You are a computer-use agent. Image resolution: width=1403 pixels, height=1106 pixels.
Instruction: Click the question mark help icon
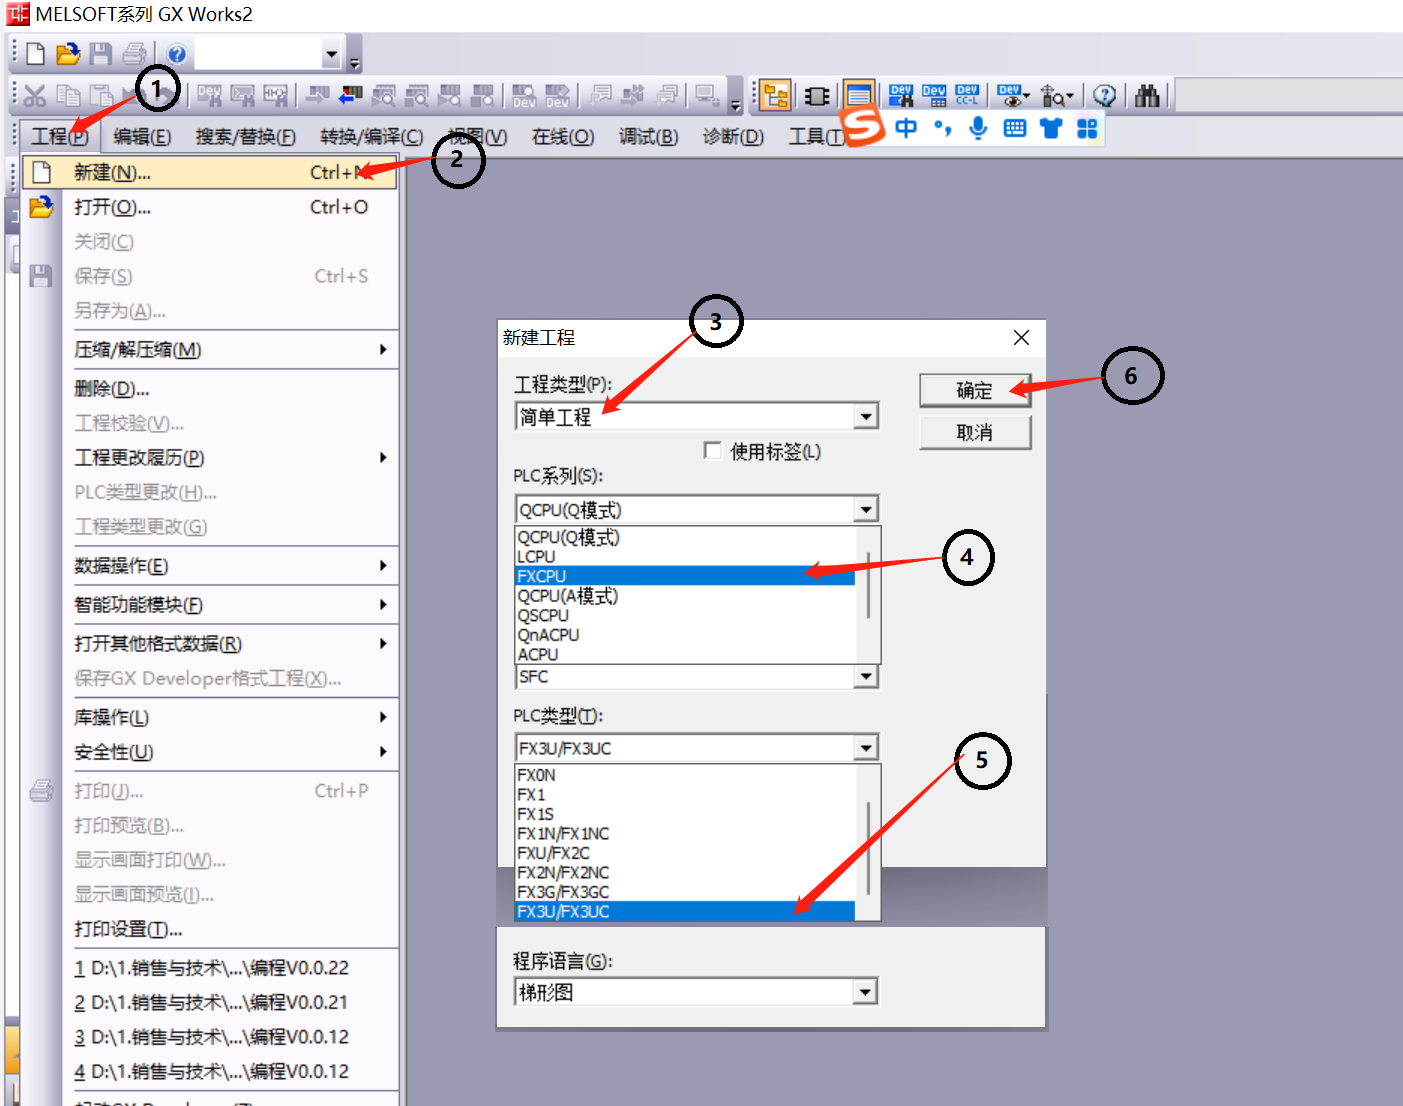pyautogui.click(x=1104, y=95)
